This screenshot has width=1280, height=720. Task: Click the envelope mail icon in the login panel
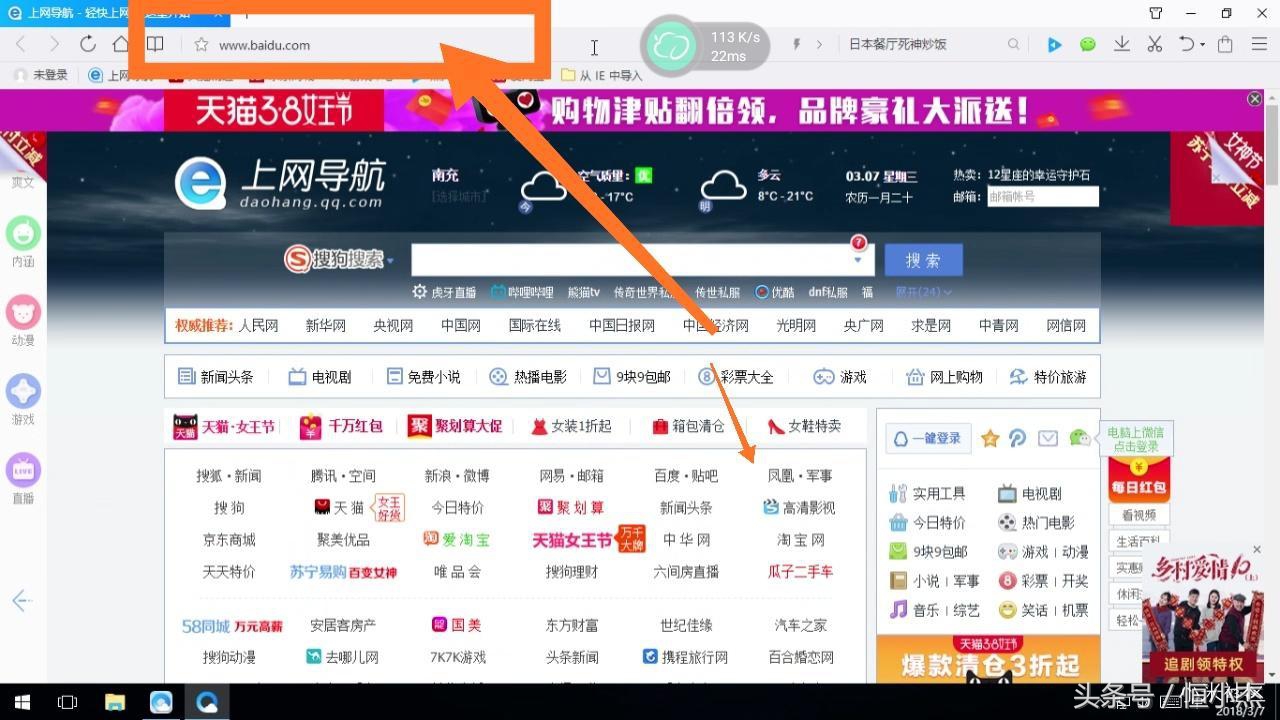[x=1047, y=438]
